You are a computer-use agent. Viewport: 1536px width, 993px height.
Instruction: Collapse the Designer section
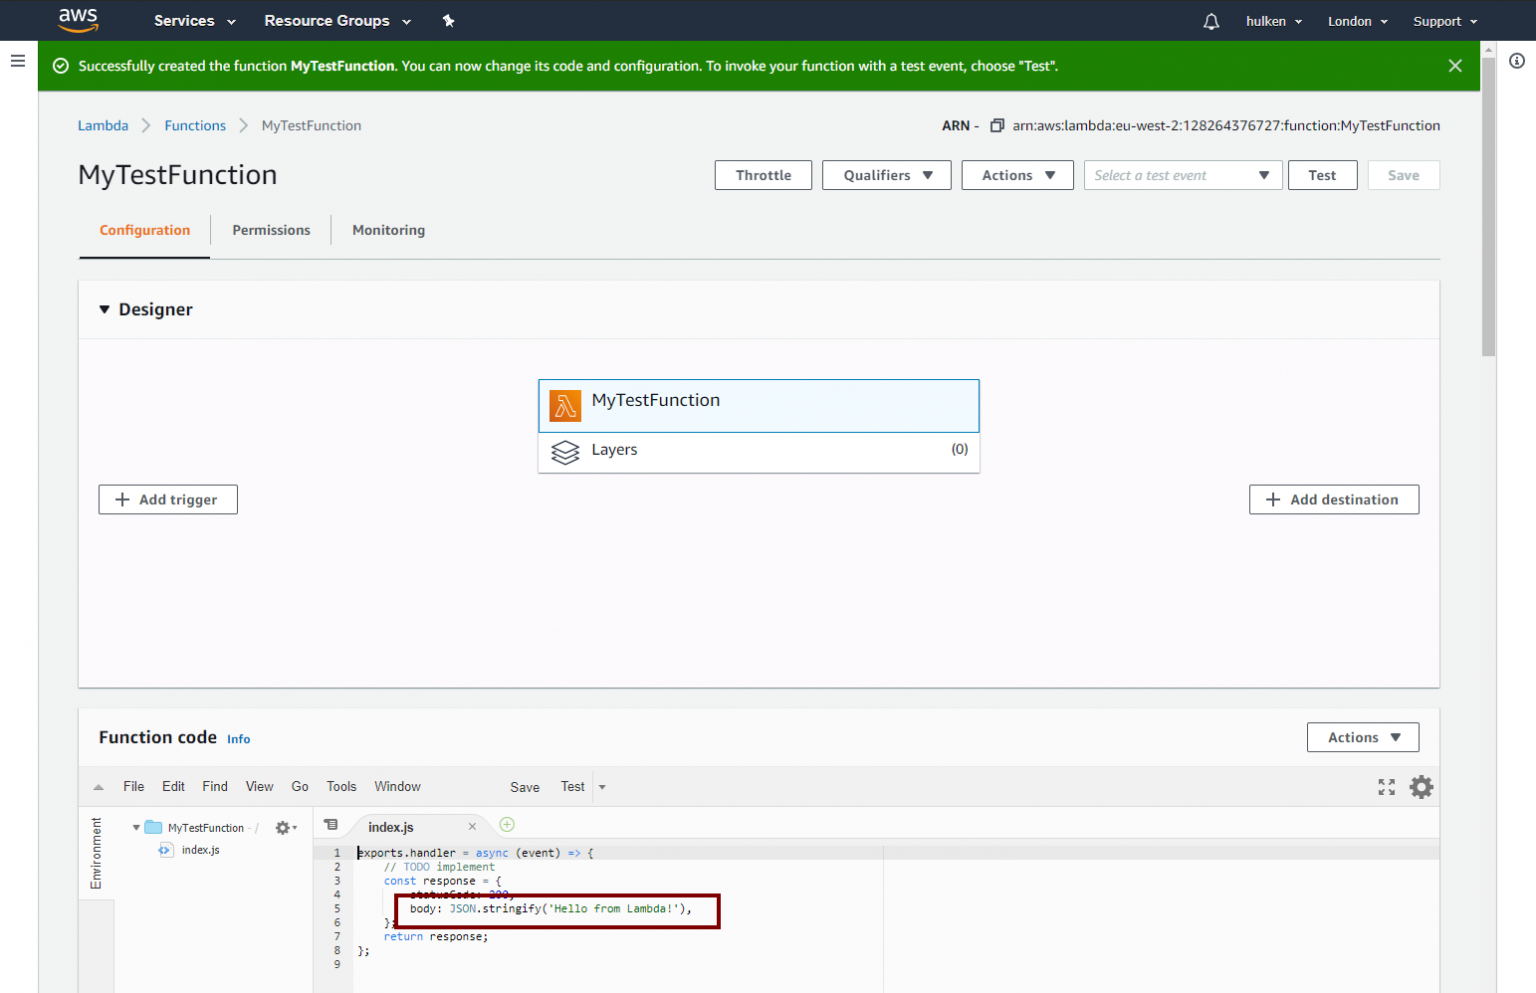pyautogui.click(x=105, y=309)
